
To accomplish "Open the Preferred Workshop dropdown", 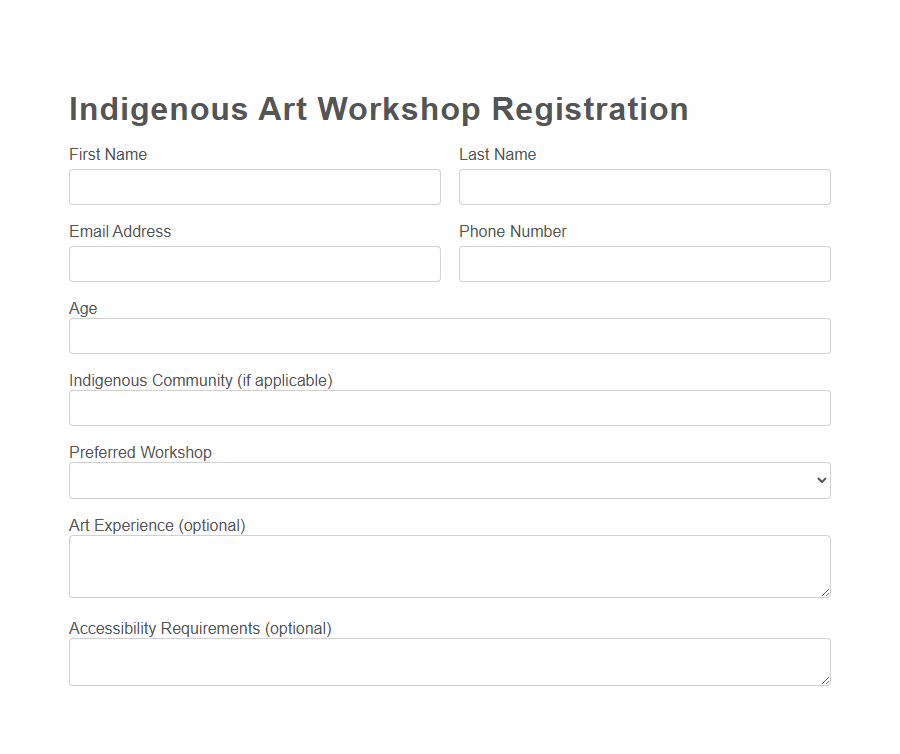I will point(449,480).
